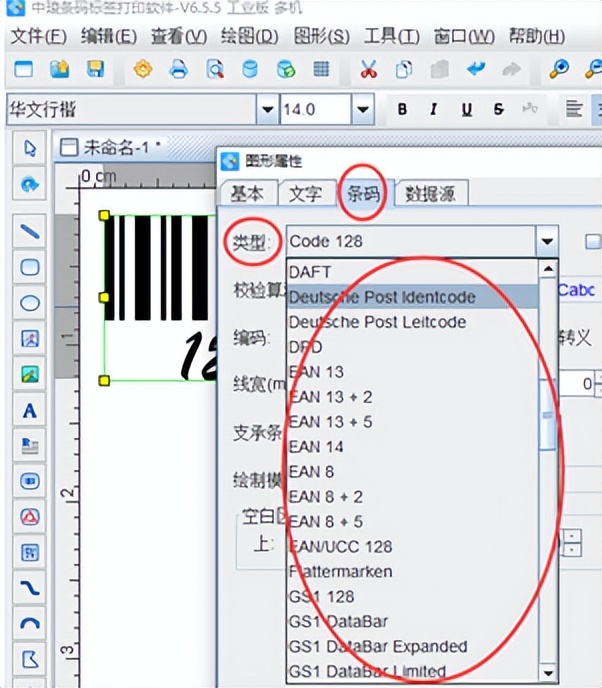The height and width of the screenshot is (688, 602).
Task: Open the 查看(V) menu
Action: tap(179, 36)
